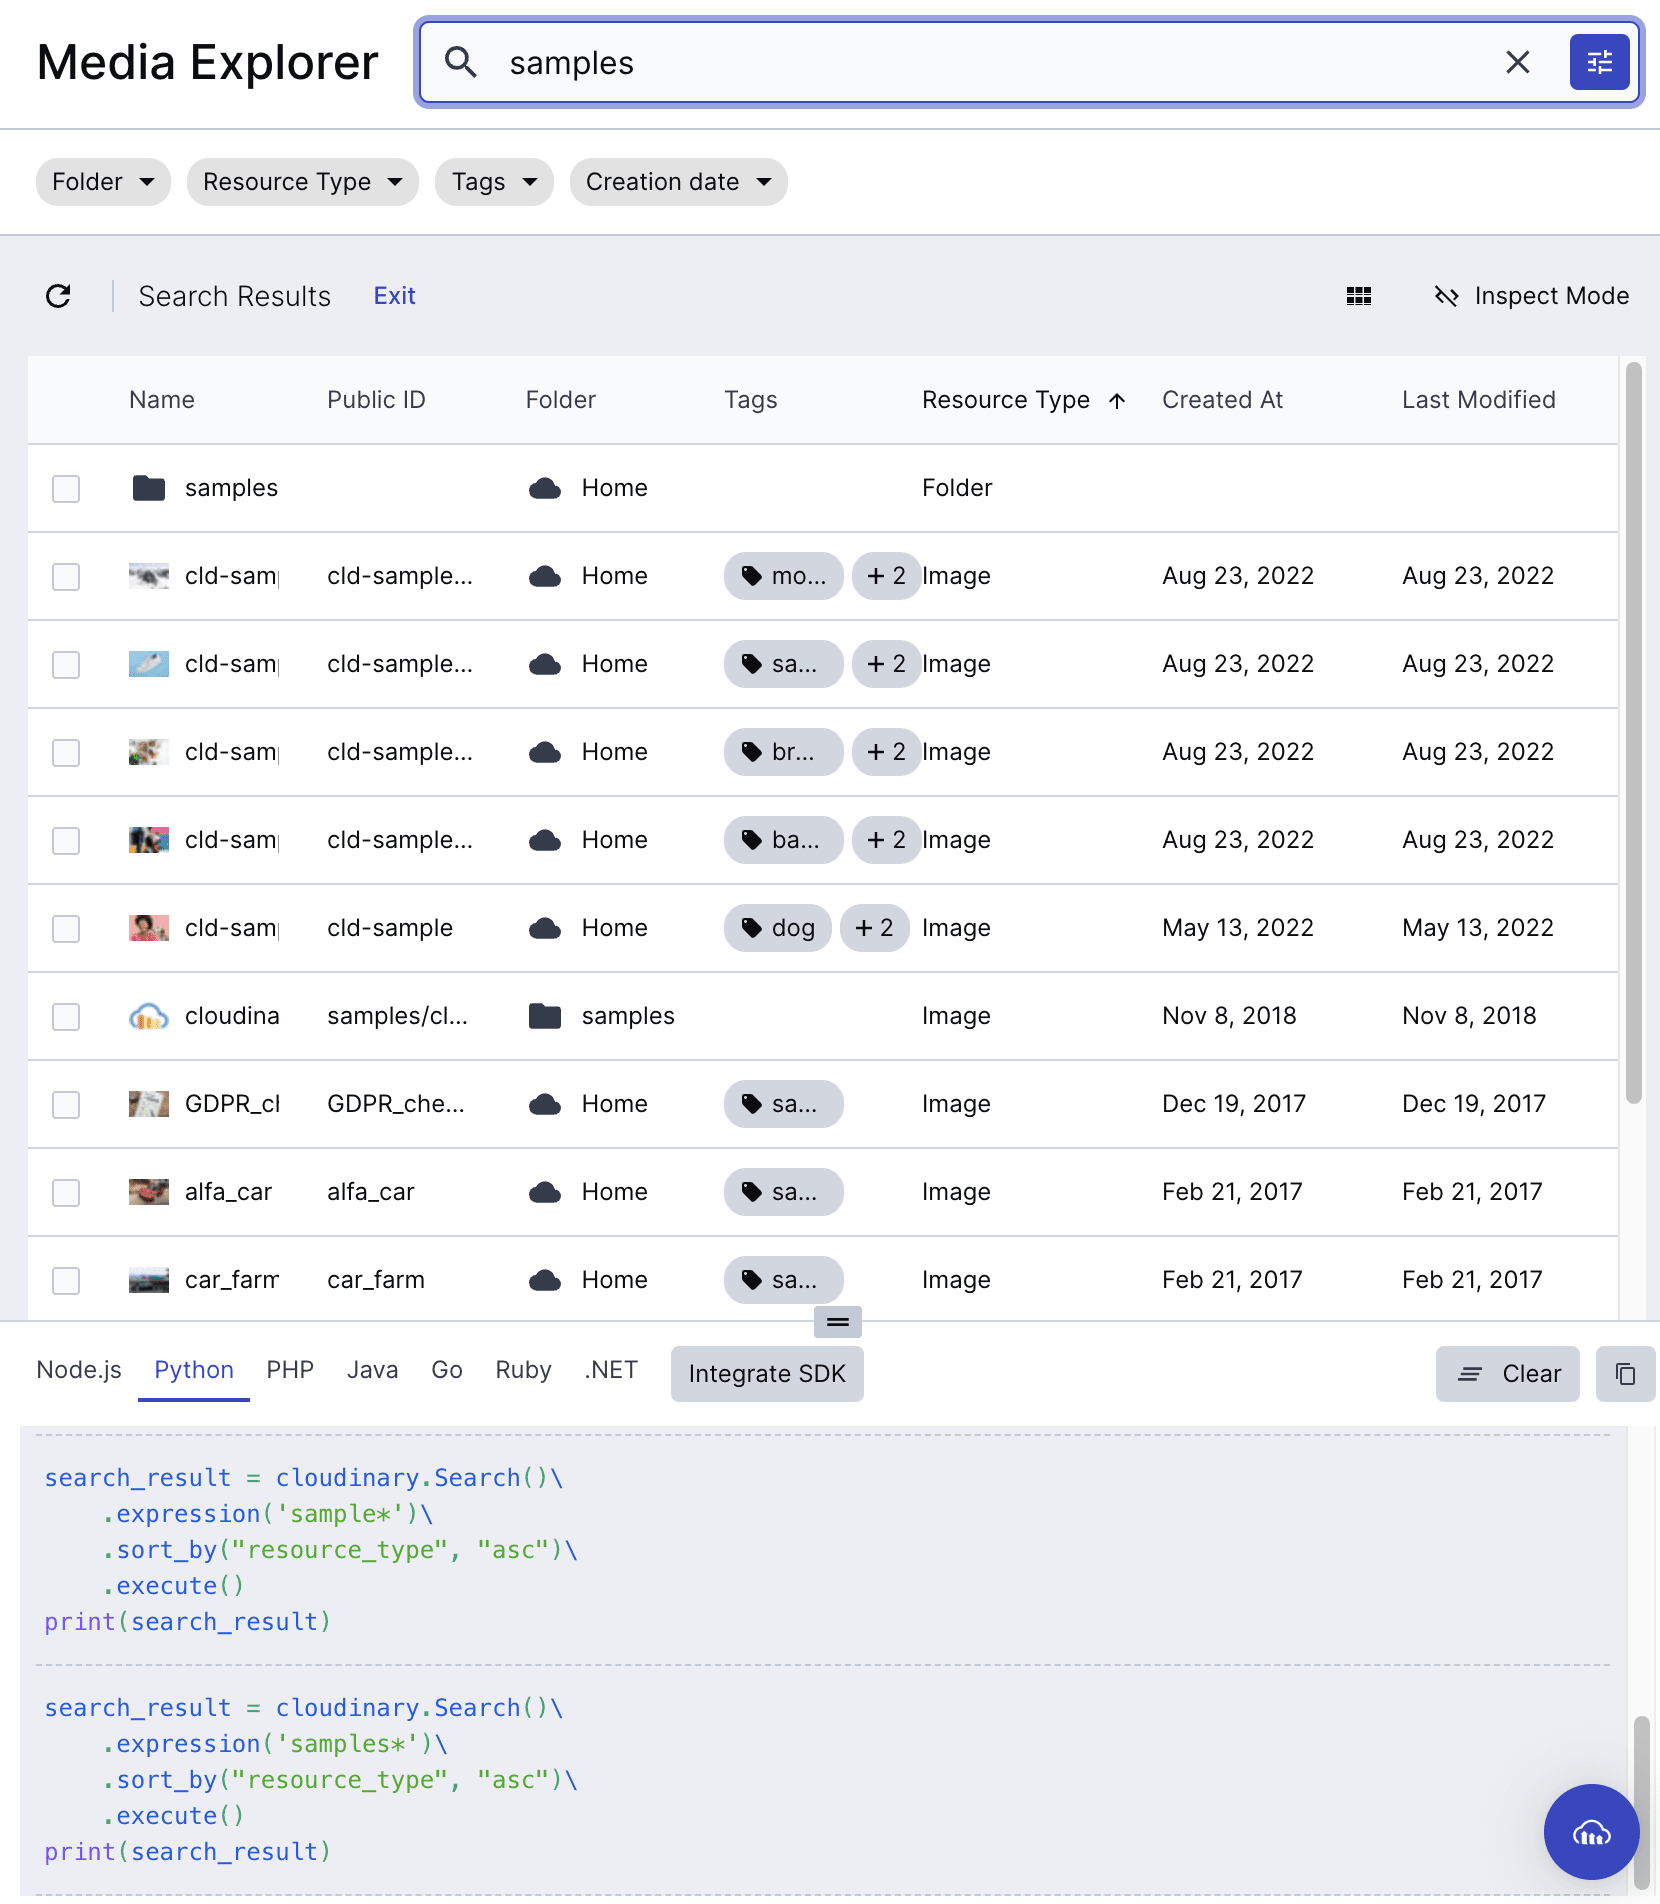Click the advanced search filters icon

click(1599, 62)
